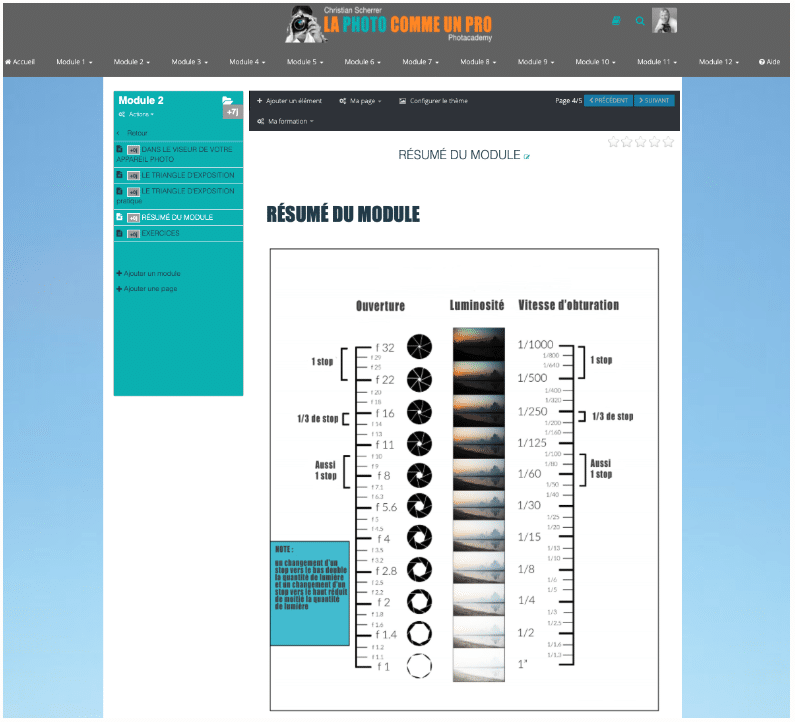Expand Module 6 in top navigation
This screenshot has width=795, height=722.
point(362,62)
